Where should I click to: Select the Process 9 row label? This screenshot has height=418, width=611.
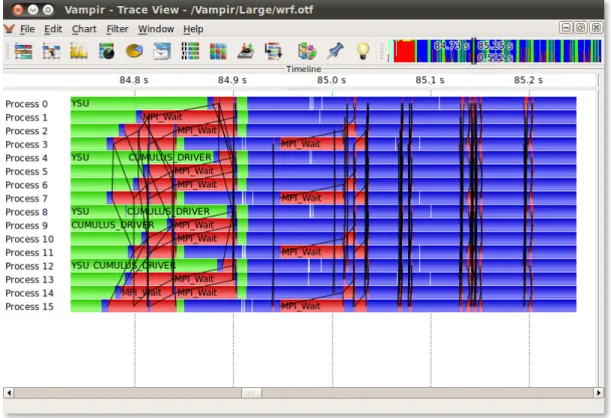pos(26,226)
